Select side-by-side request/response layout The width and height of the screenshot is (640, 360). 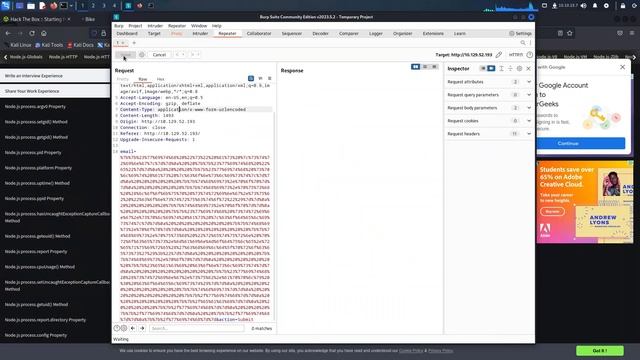click(416, 67)
